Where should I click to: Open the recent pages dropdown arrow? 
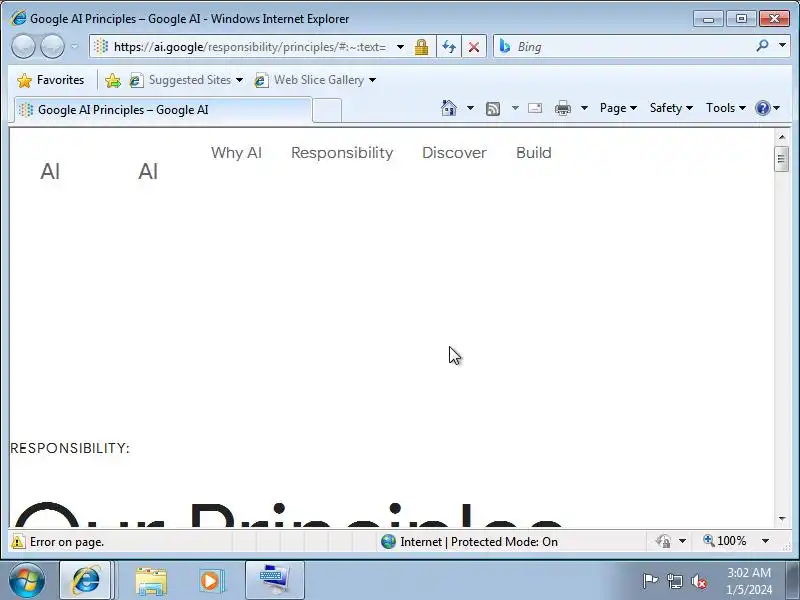(x=74, y=47)
